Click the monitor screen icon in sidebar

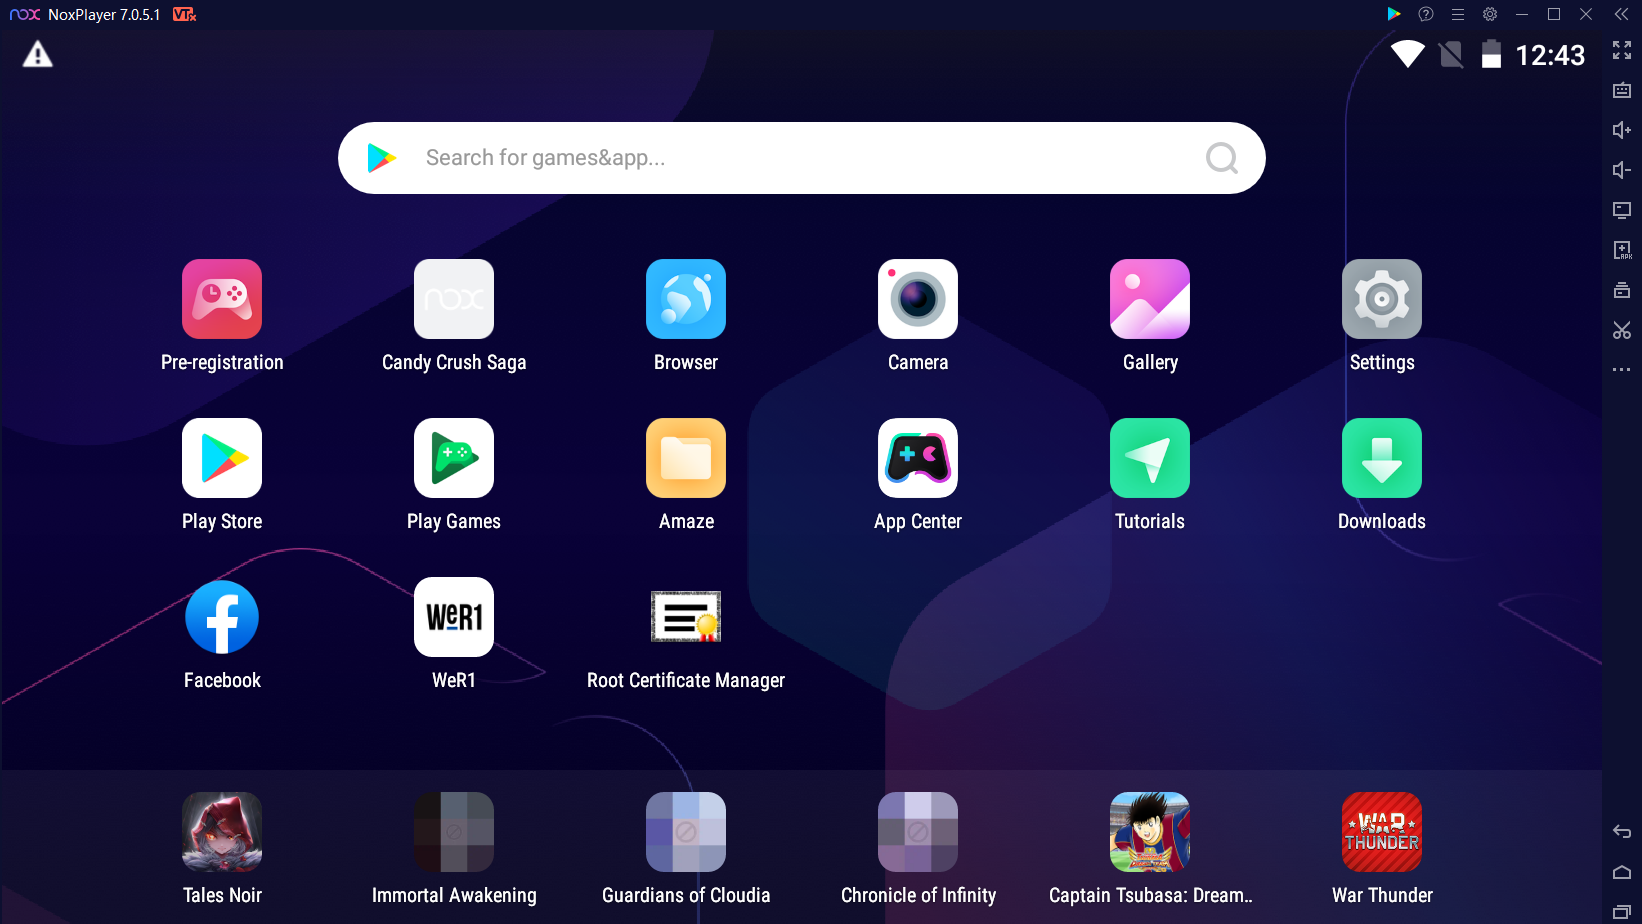(1622, 210)
